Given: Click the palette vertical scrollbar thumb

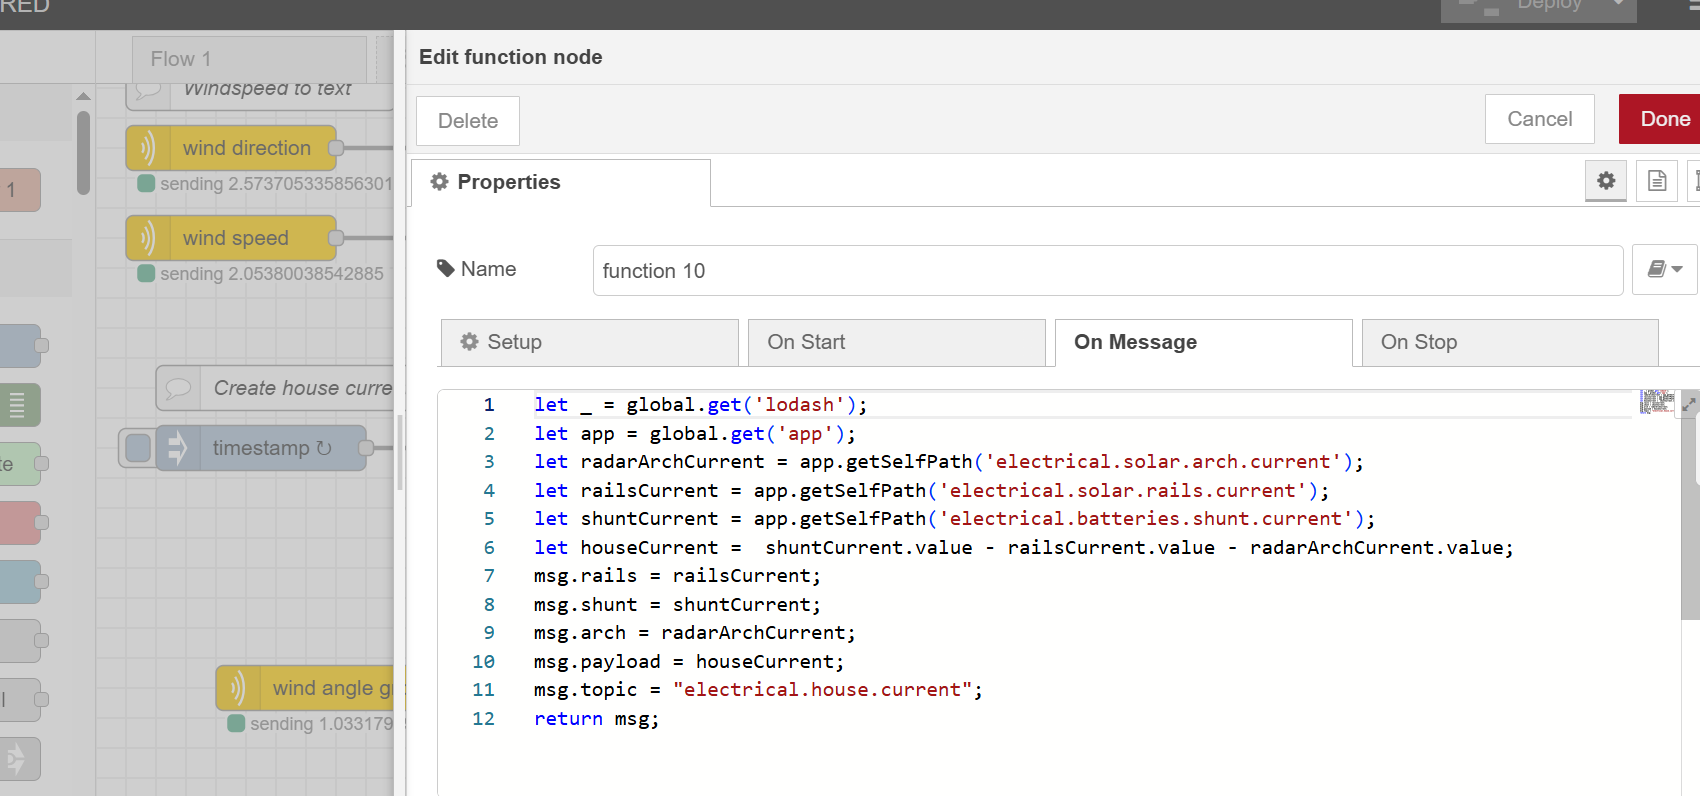Looking at the screenshot, I should 83,152.
